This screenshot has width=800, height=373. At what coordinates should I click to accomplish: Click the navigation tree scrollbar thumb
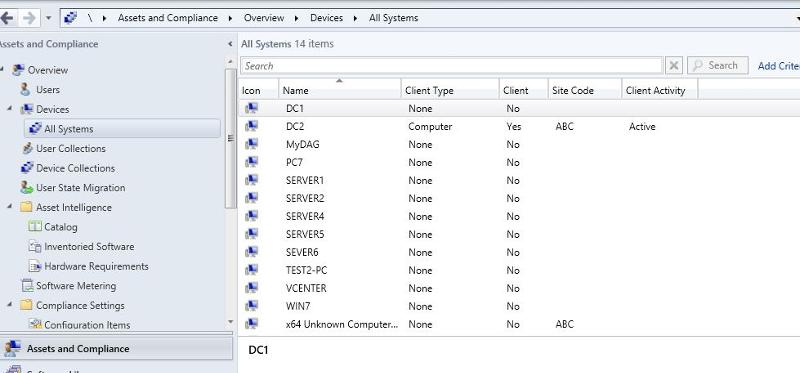231,138
